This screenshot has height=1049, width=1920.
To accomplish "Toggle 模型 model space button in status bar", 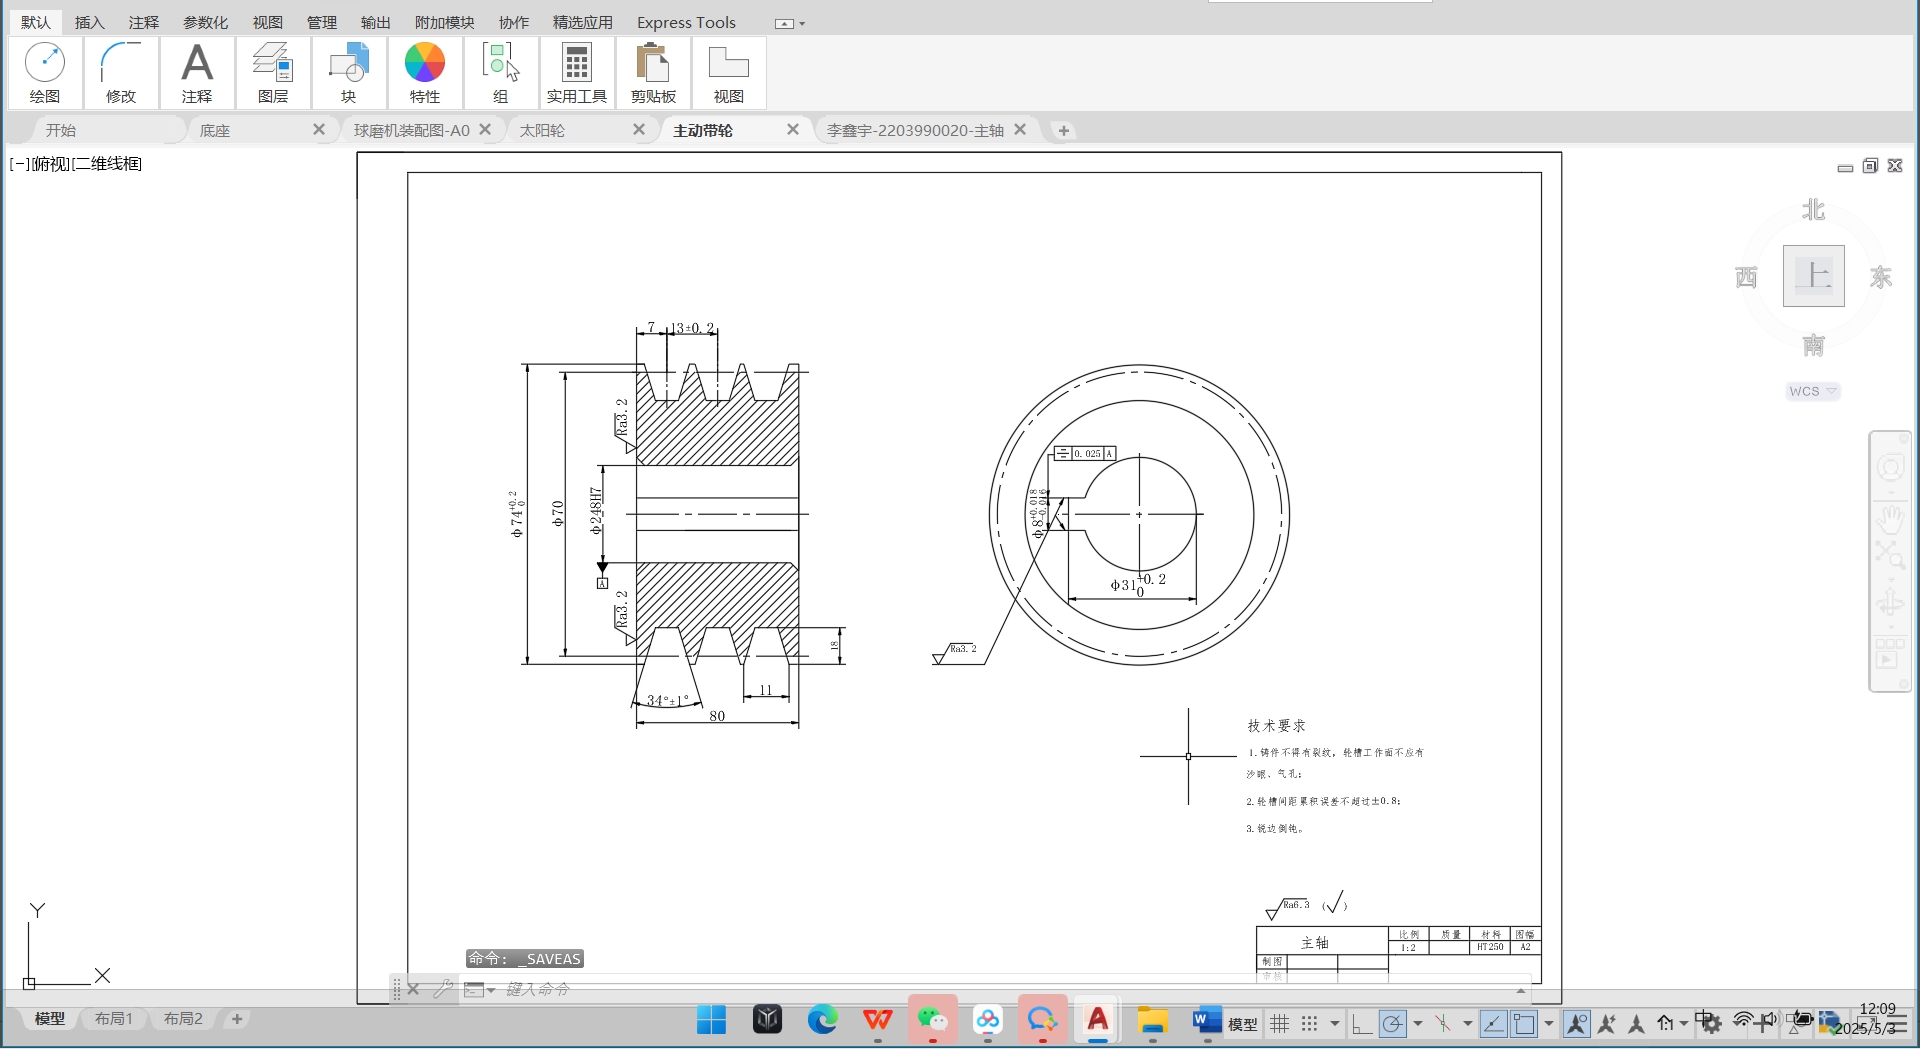I will pyautogui.click(x=1243, y=1024).
